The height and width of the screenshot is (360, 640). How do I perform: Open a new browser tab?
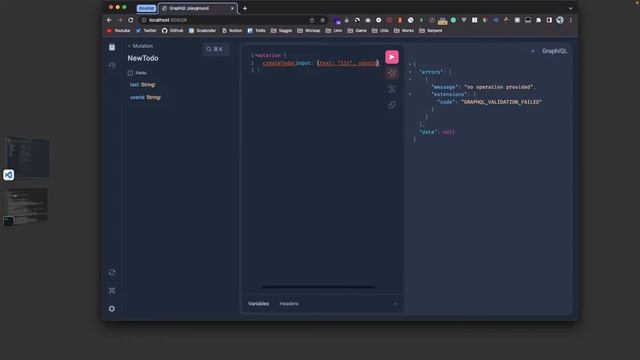click(x=245, y=8)
